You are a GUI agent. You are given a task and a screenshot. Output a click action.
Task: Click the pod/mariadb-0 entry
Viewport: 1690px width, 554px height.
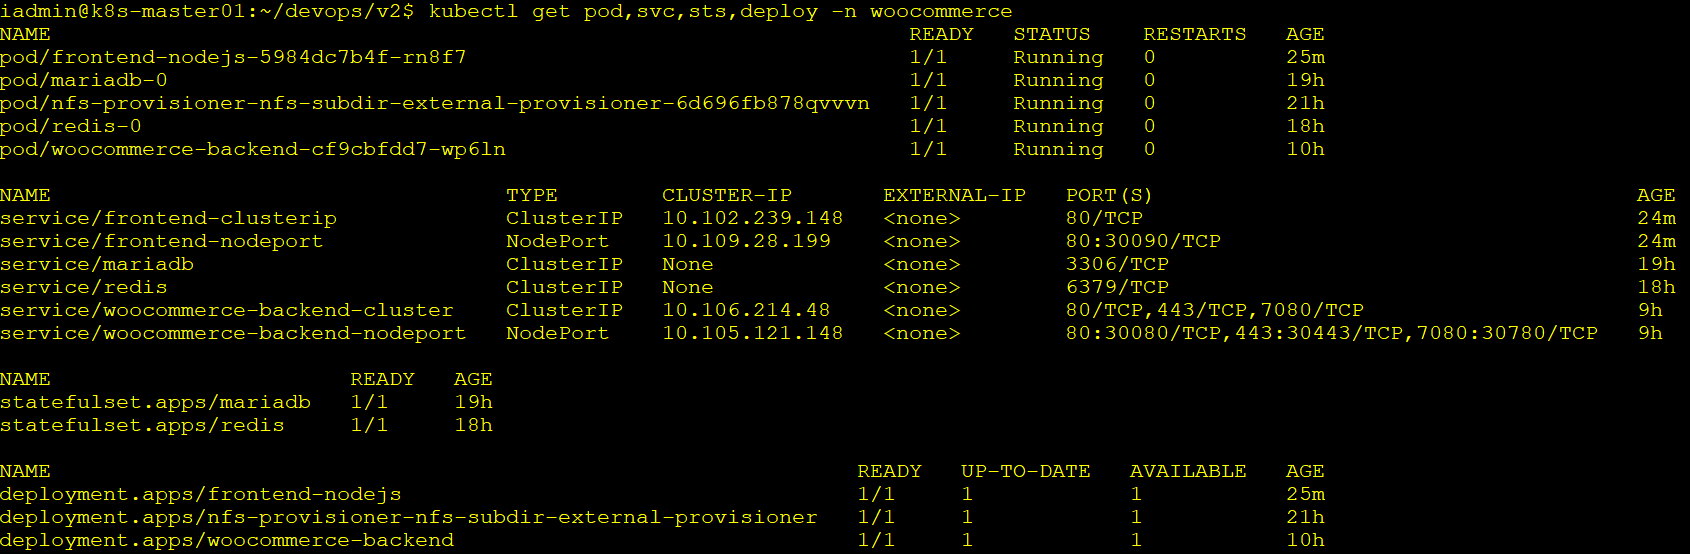(84, 81)
